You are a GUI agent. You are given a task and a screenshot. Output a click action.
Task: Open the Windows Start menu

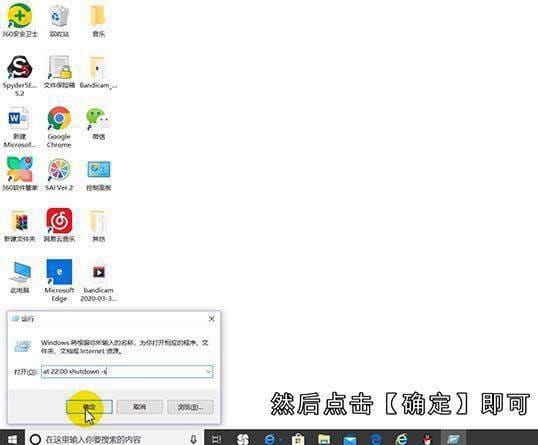(x=12, y=439)
